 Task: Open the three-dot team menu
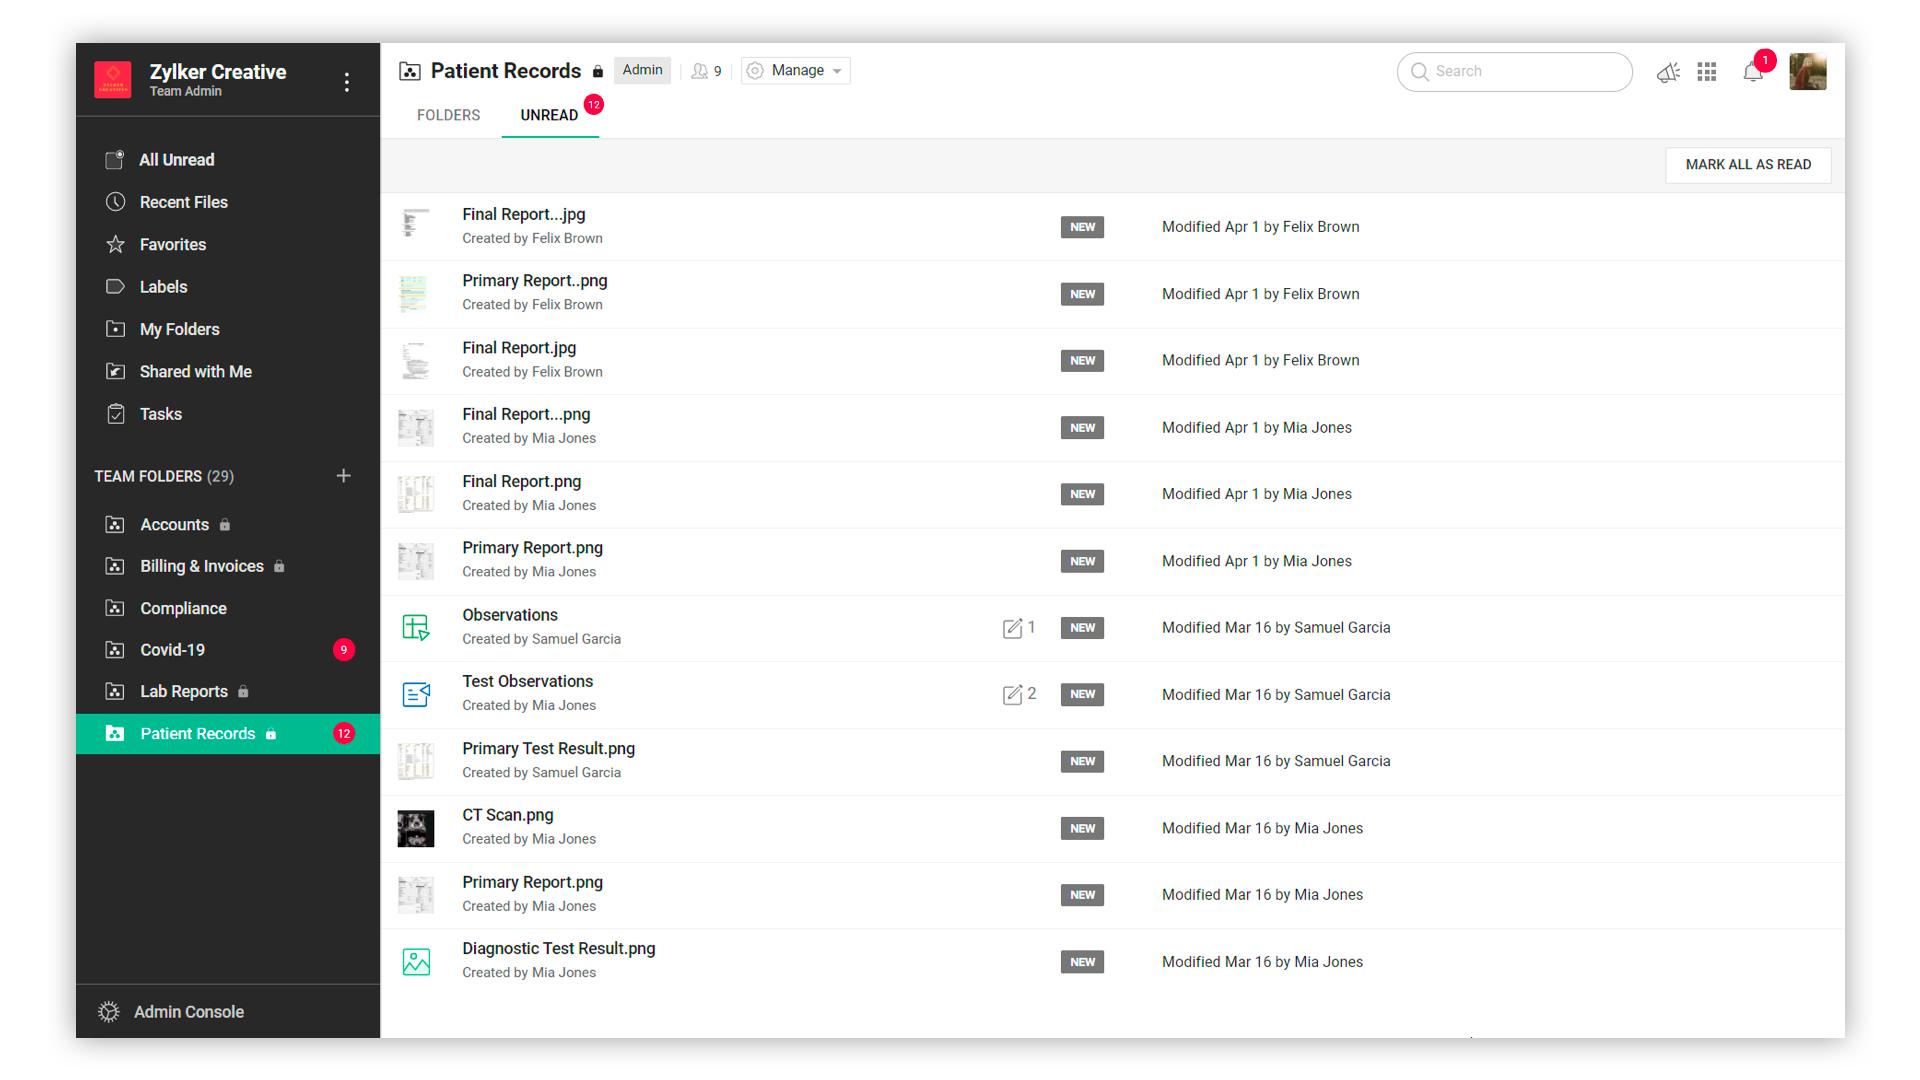pyautogui.click(x=347, y=82)
